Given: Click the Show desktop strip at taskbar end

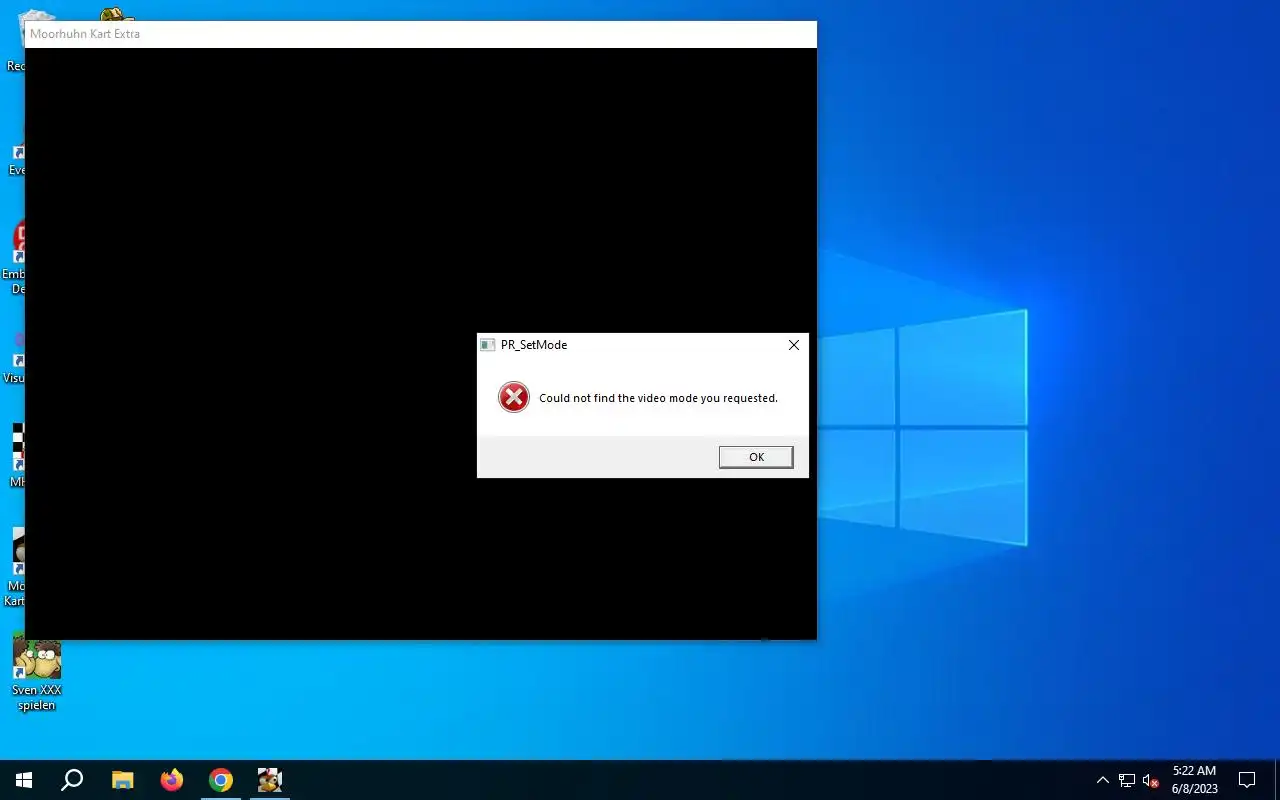Looking at the screenshot, I should coord(1277,780).
